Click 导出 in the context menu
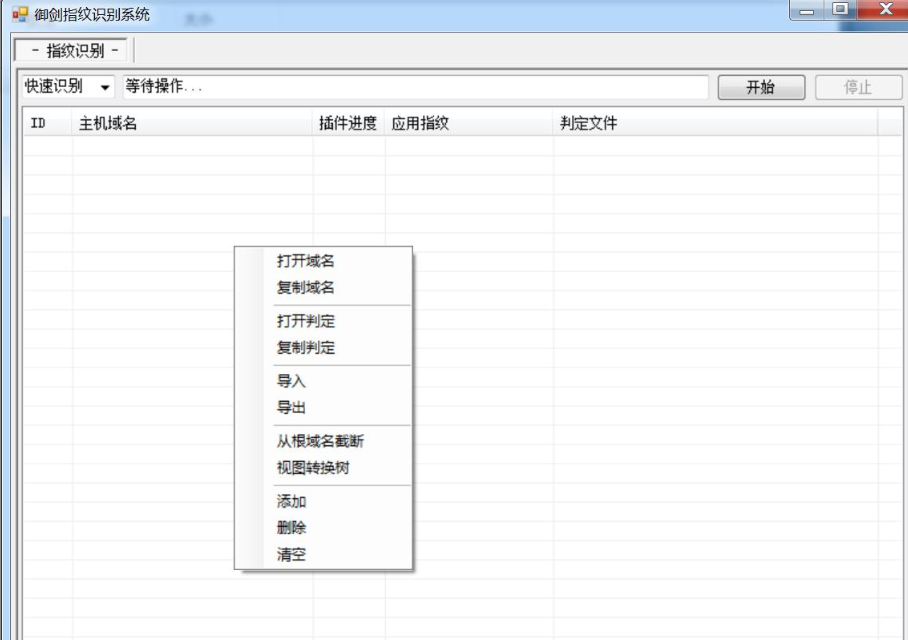 tap(292, 408)
